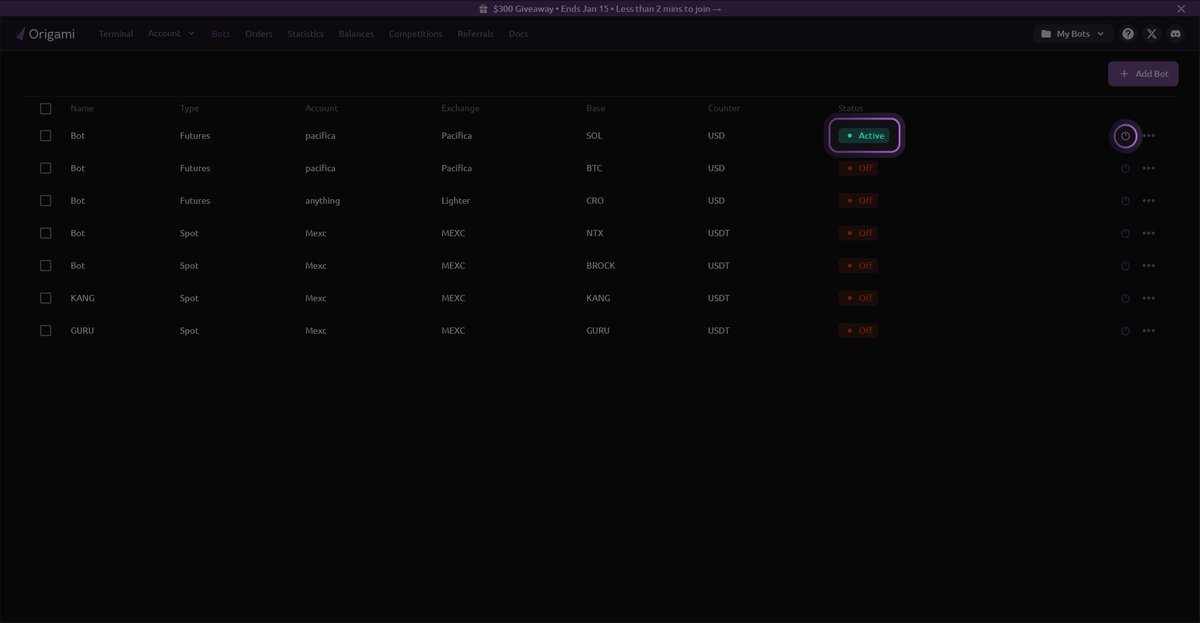Open the Referrals page
1200x623 pixels.
pos(476,34)
